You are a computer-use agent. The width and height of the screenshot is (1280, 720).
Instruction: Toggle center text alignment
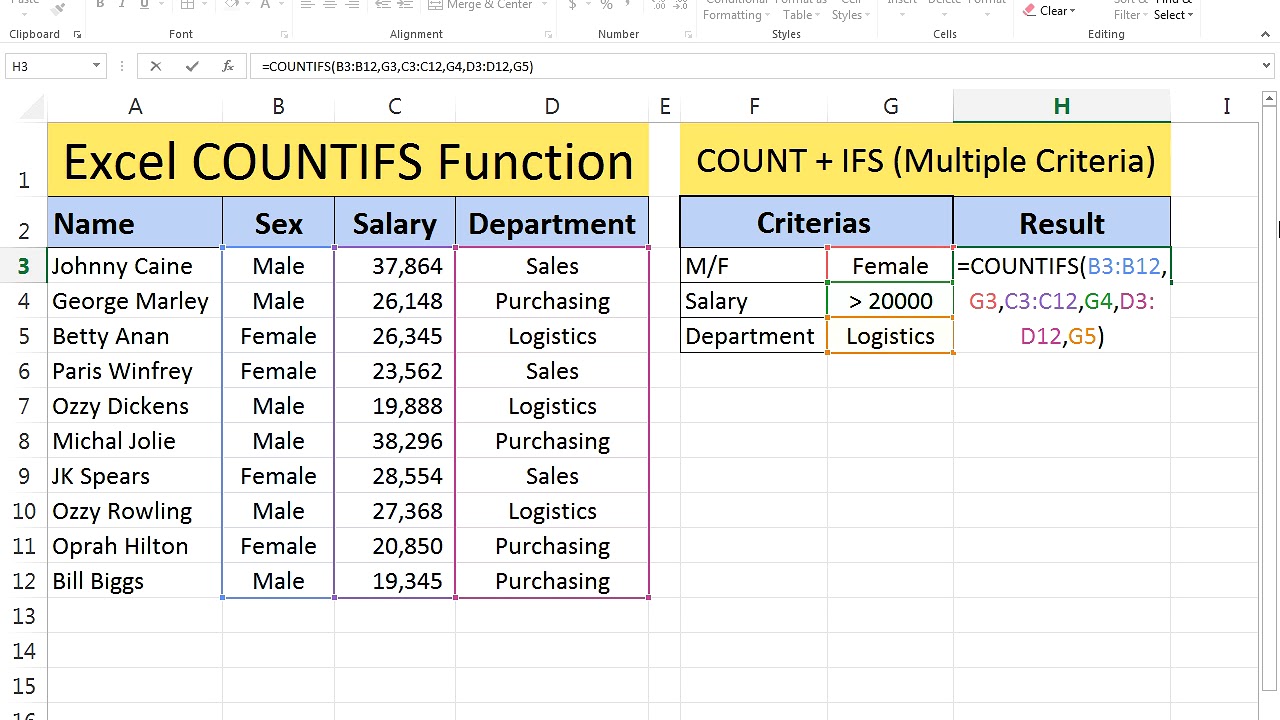tap(328, 6)
